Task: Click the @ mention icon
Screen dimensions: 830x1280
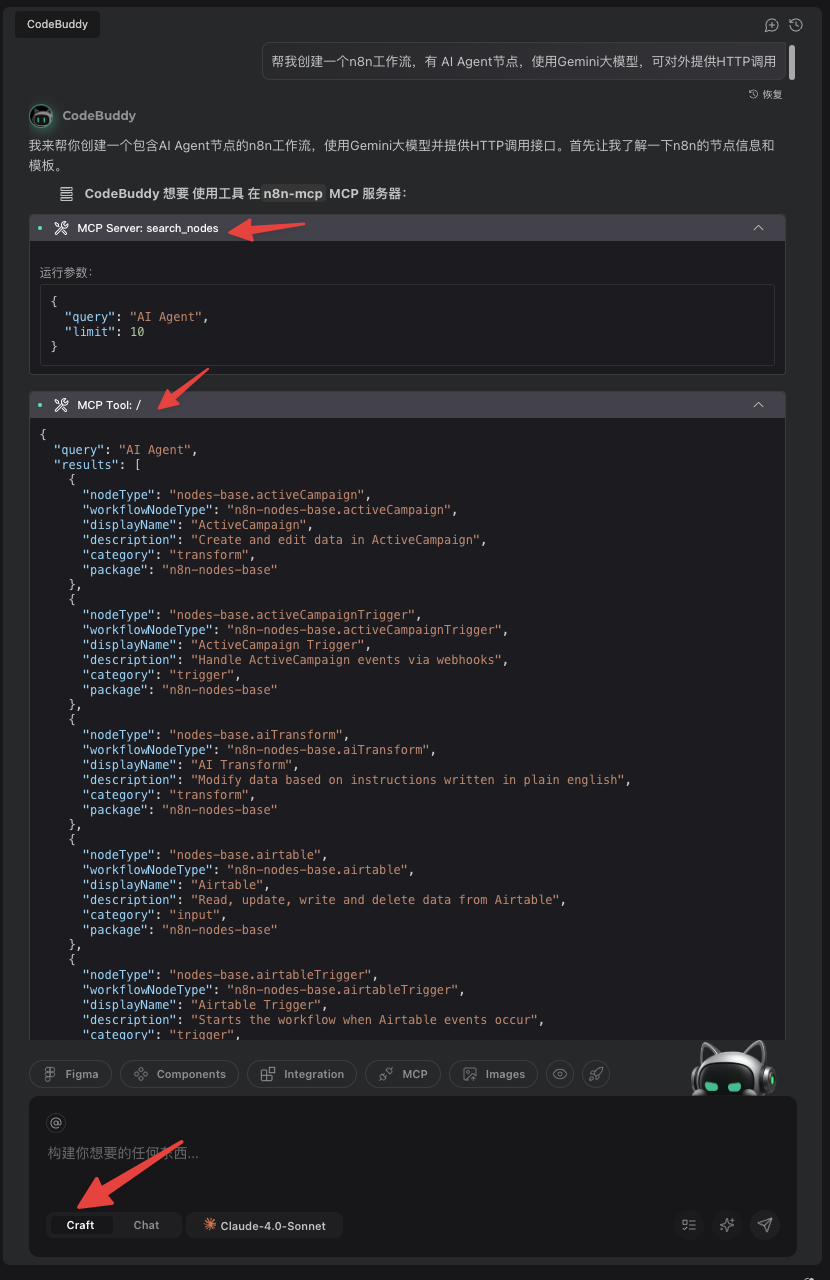Action: [x=56, y=1123]
